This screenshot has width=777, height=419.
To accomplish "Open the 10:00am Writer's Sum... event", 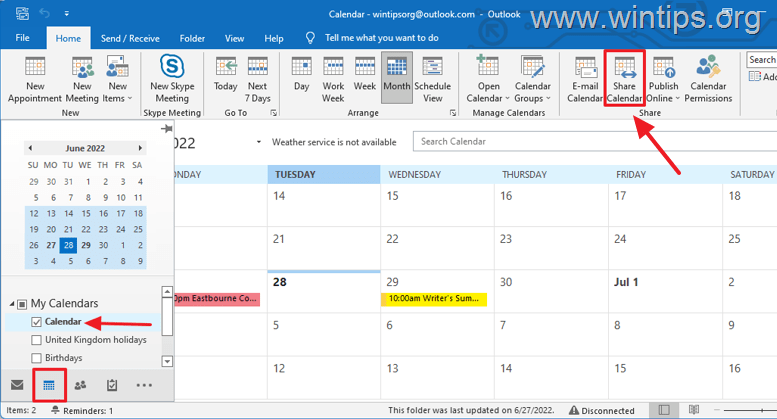I will point(434,299).
